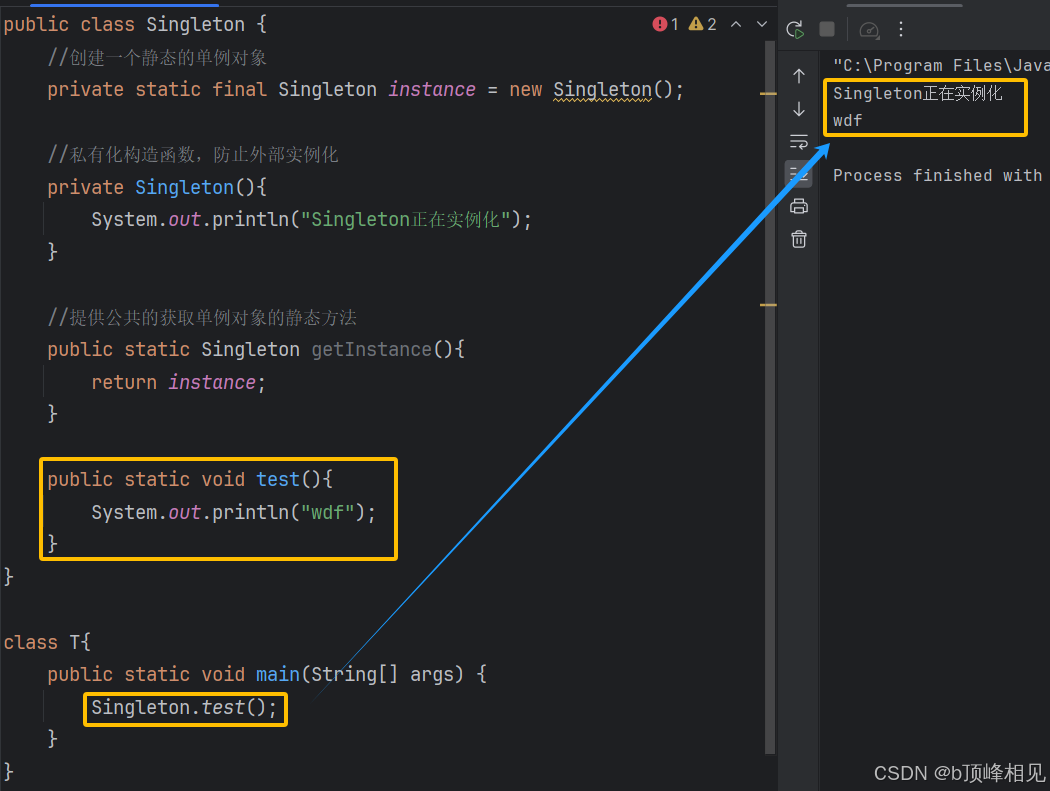Click the Stop process square icon
The height and width of the screenshot is (791, 1050).
[827, 29]
